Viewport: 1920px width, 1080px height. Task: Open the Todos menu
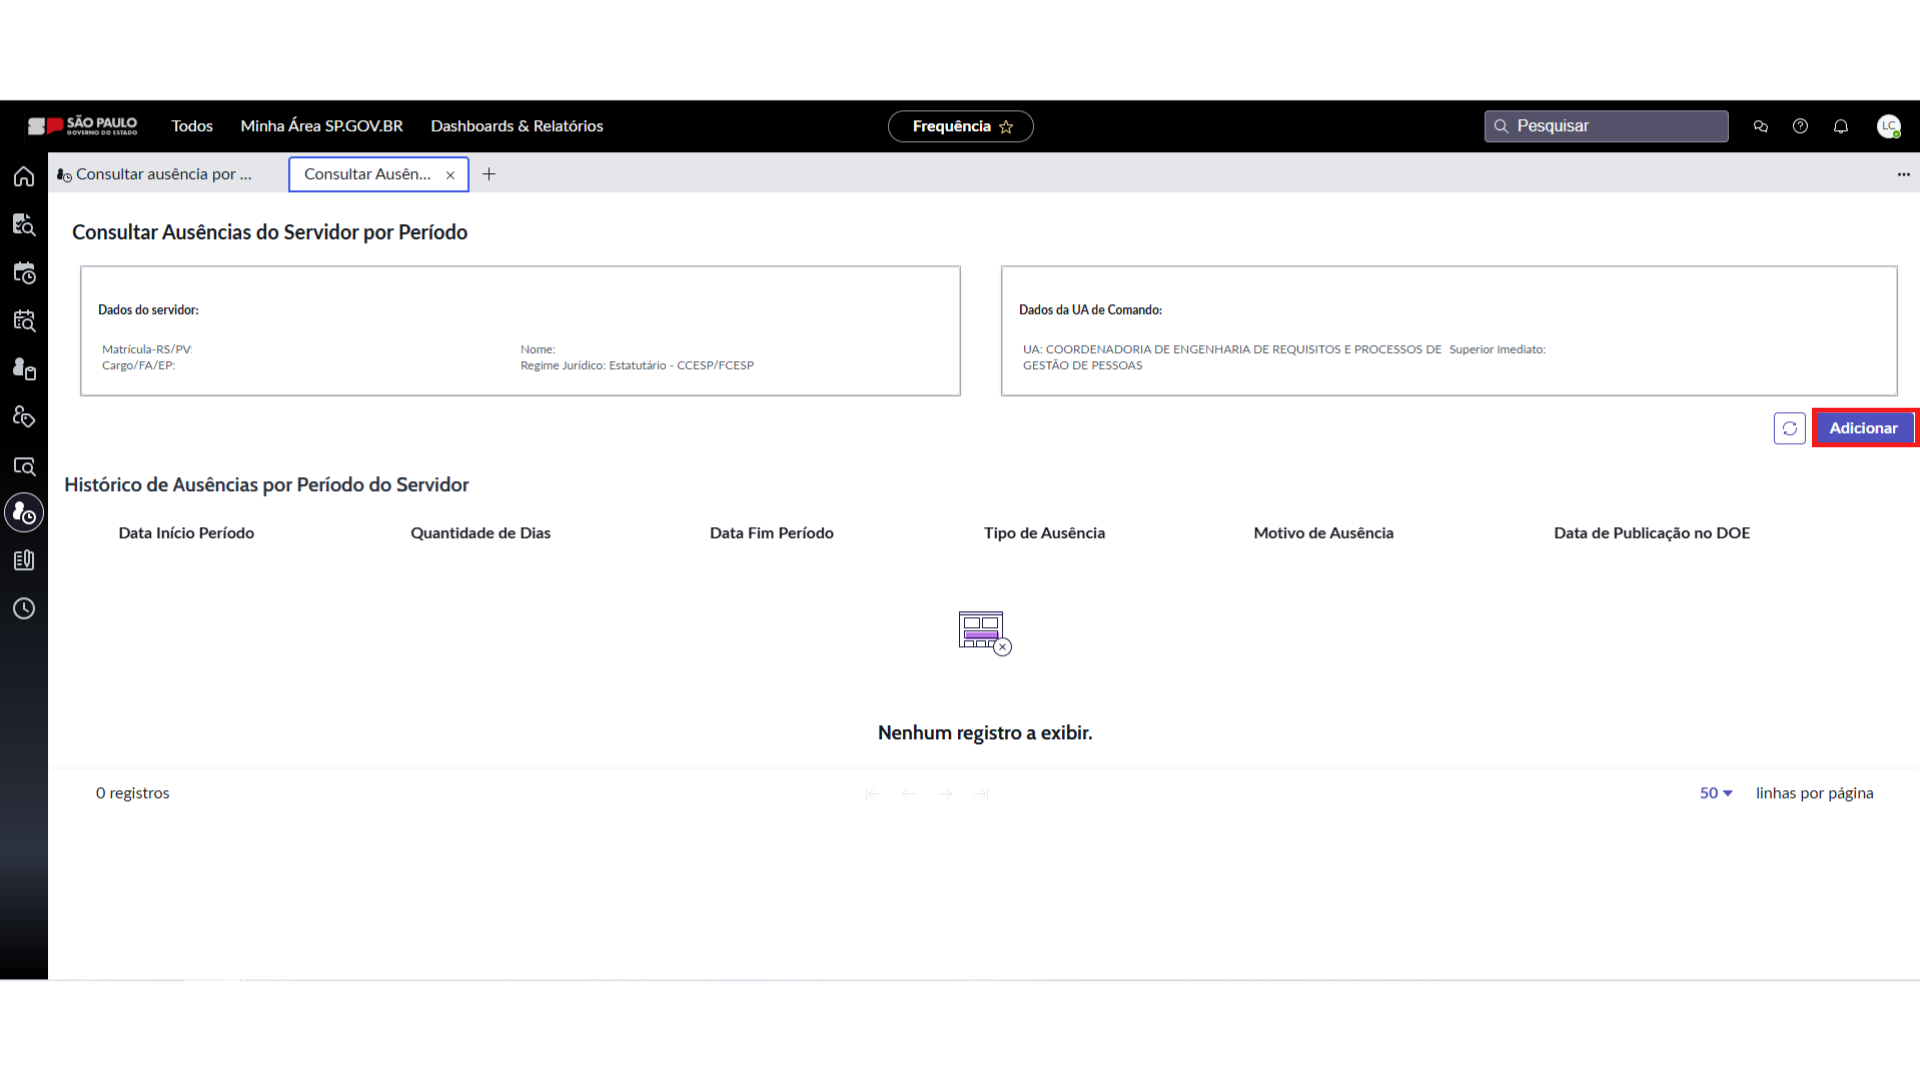[192, 126]
